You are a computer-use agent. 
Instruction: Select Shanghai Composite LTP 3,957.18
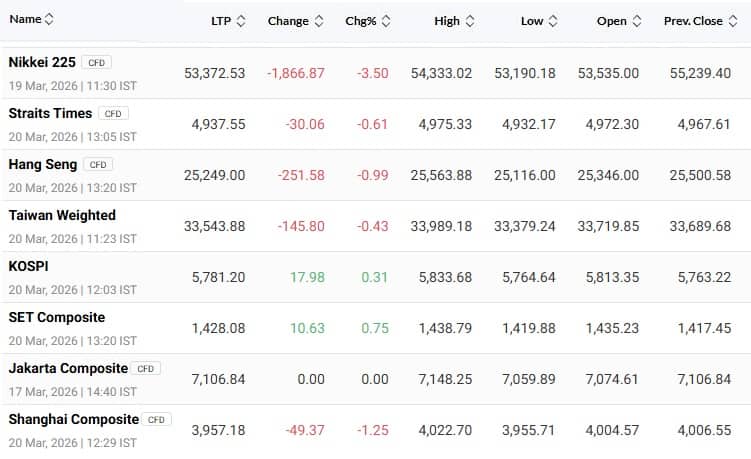(x=218, y=430)
